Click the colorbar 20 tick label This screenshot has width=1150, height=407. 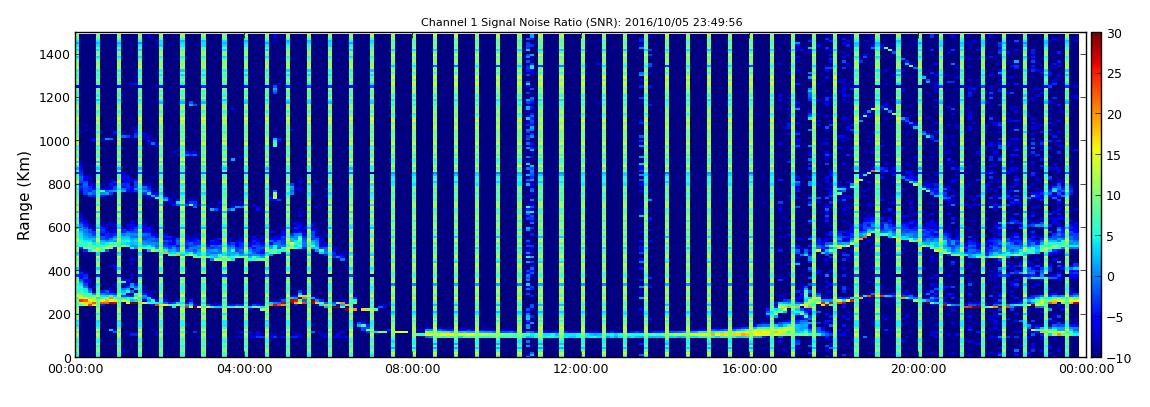pyautogui.click(x=1115, y=114)
